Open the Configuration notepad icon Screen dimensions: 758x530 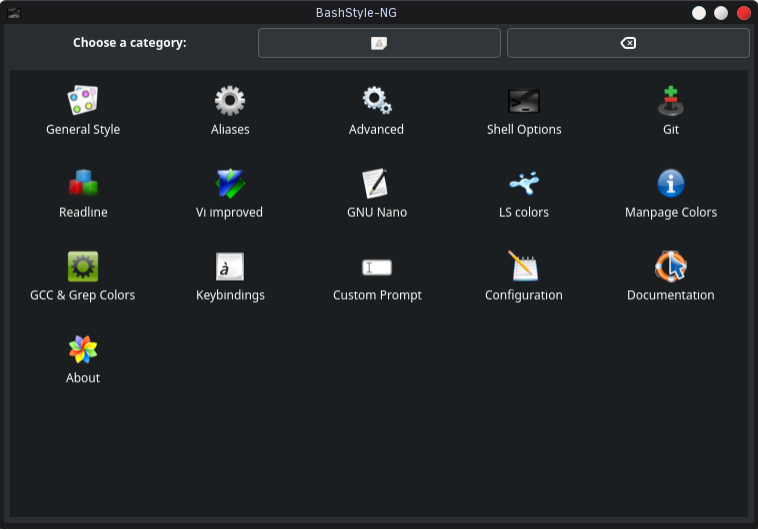523,265
